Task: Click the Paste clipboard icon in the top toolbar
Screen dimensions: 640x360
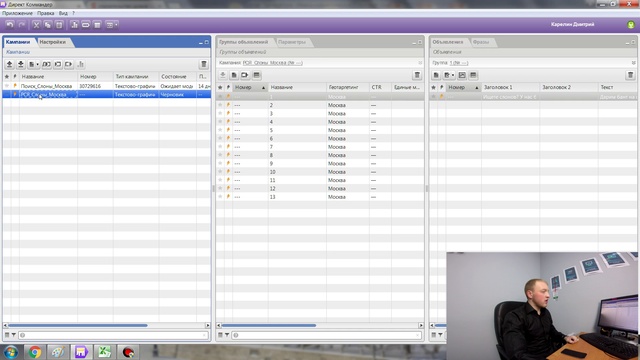Action: click(59, 25)
